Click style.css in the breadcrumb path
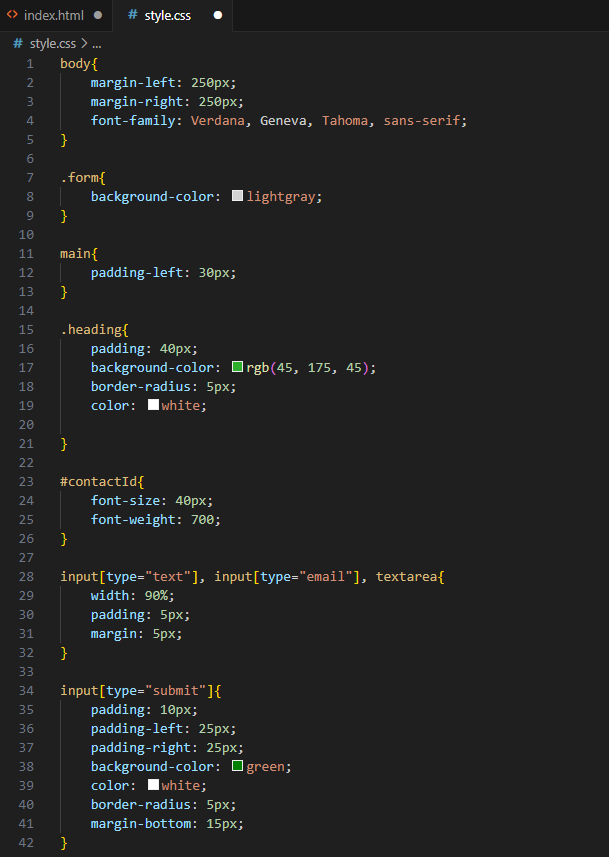 53,44
